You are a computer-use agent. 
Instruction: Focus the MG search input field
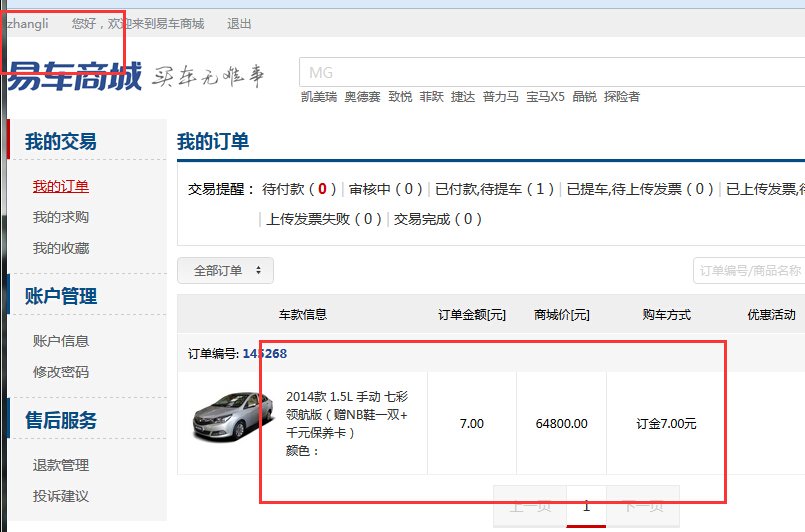click(552, 72)
